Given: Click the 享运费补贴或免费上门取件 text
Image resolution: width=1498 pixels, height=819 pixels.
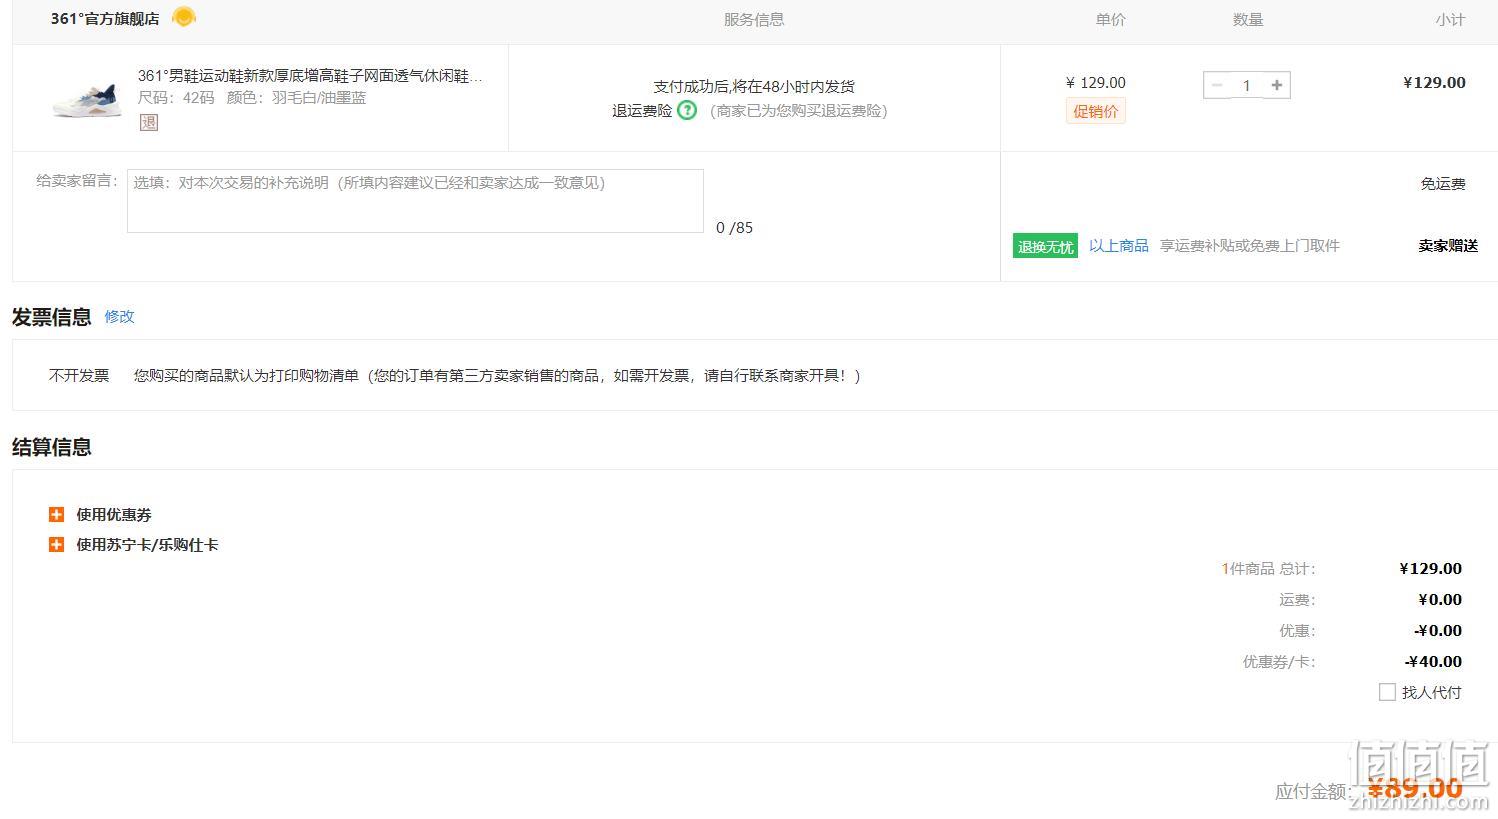Looking at the screenshot, I should point(1249,245).
